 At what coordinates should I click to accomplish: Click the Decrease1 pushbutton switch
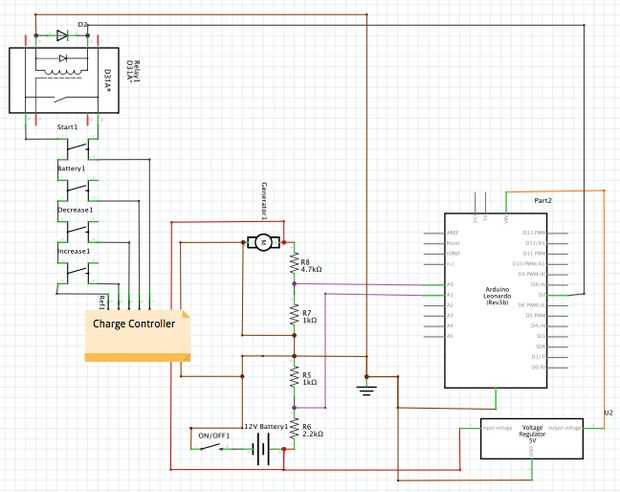pyautogui.click(x=78, y=232)
